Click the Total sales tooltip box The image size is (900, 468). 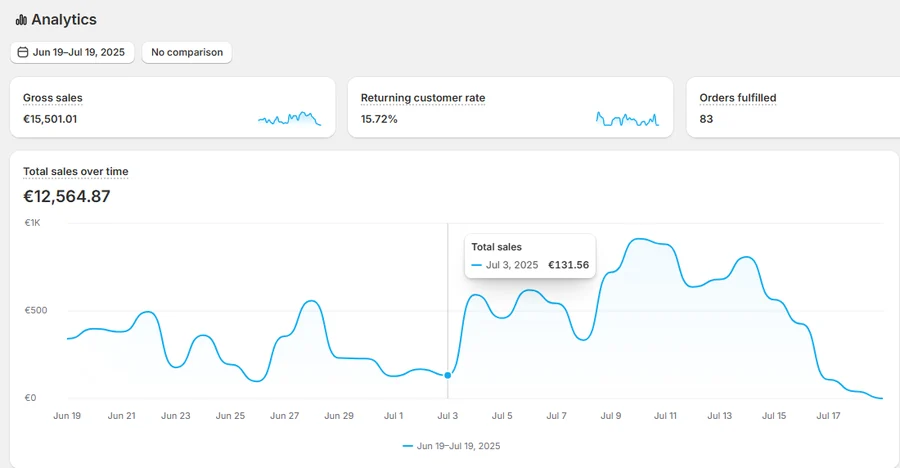530,256
